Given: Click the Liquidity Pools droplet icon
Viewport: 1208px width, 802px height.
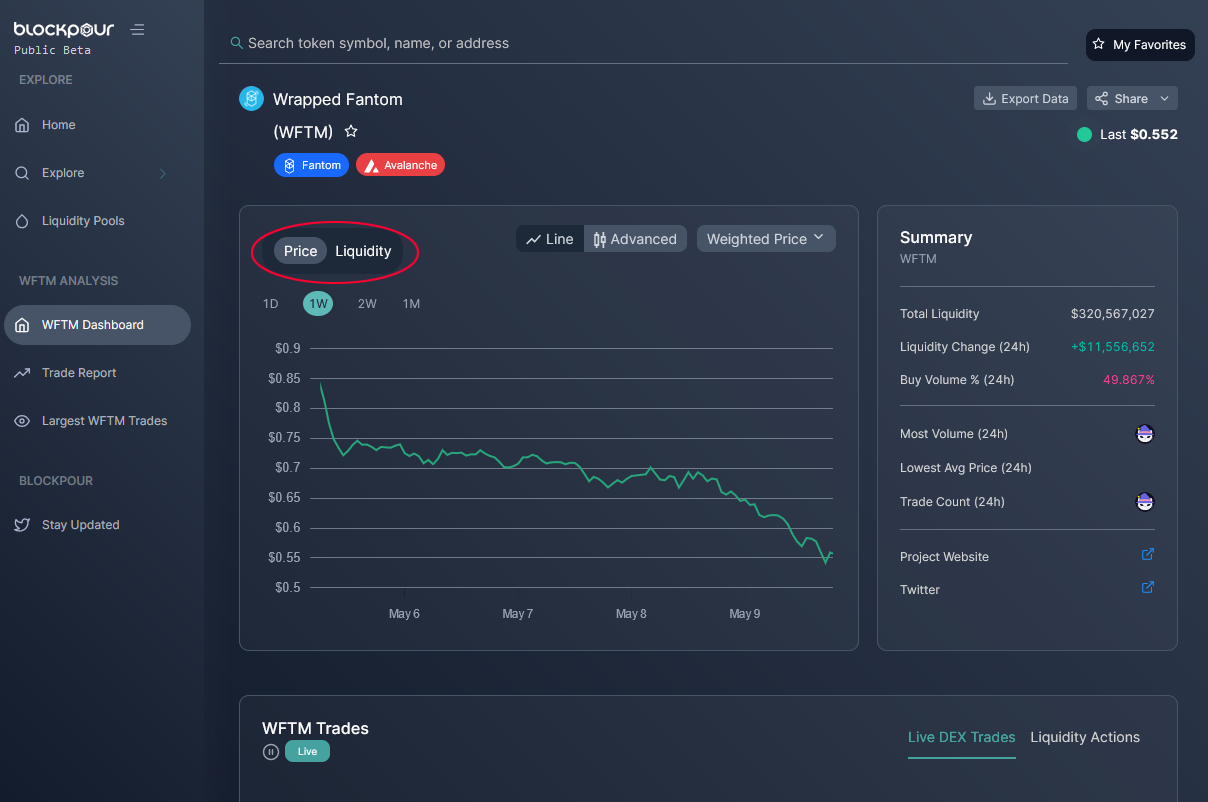Looking at the screenshot, I should coord(22,221).
